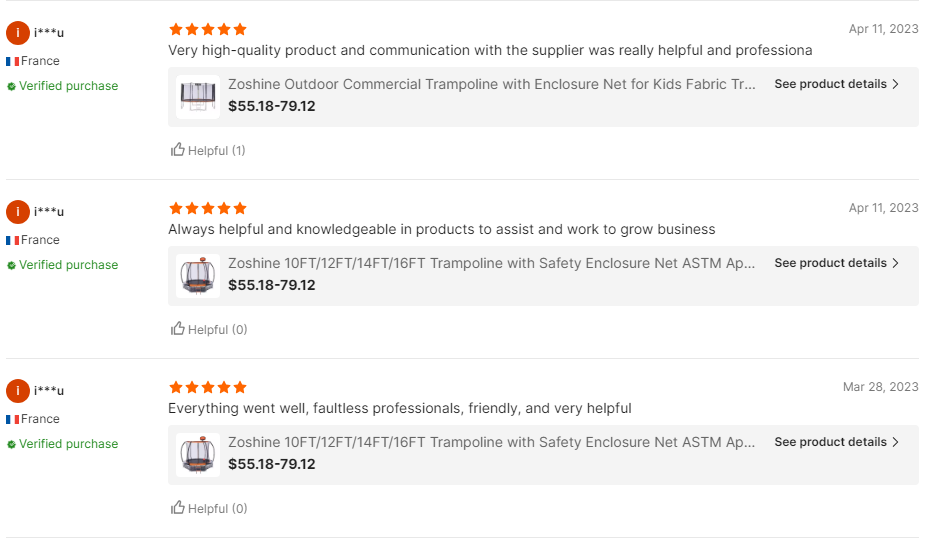Expand 'See product details' in Mar 28 review
This screenshot has height=539, width=940.
pos(836,442)
